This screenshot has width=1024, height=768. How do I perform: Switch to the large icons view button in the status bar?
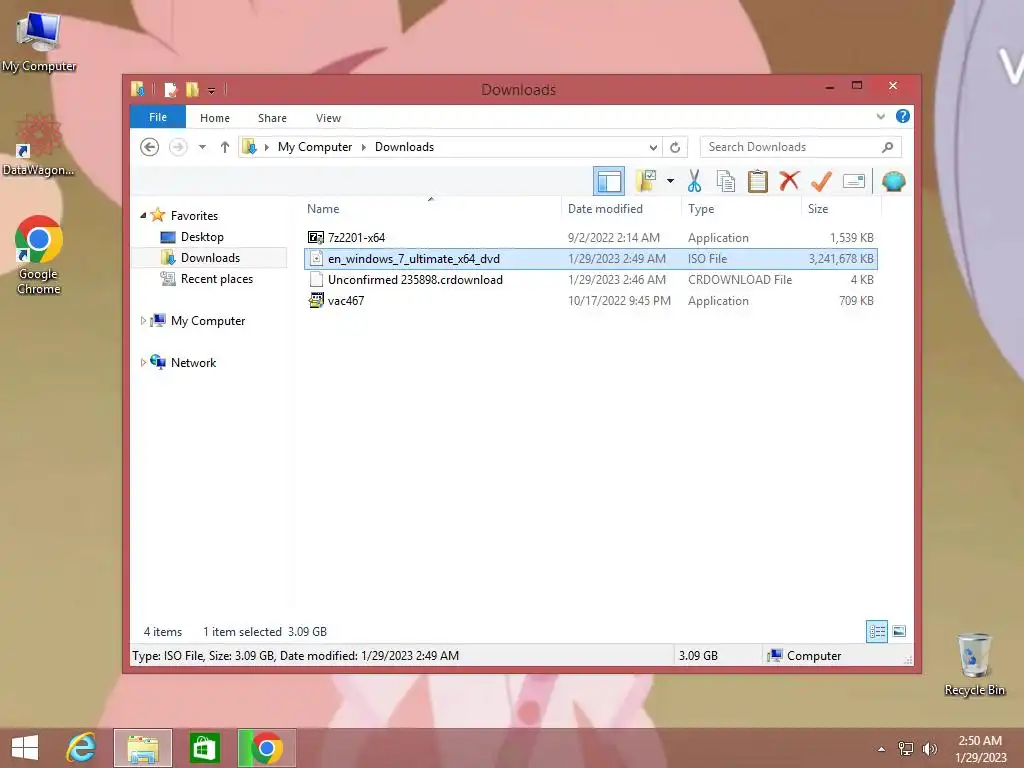pyautogui.click(x=899, y=632)
